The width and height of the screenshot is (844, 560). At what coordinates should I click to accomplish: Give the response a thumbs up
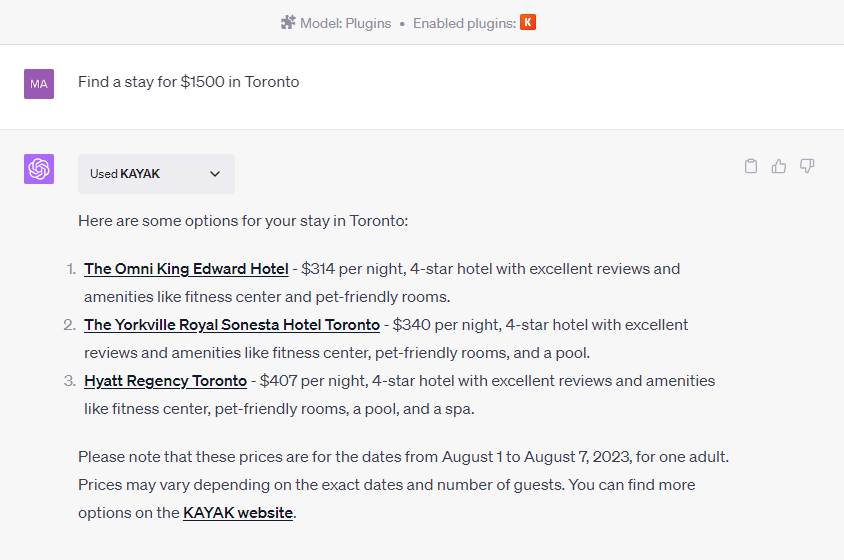click(779, 166)
